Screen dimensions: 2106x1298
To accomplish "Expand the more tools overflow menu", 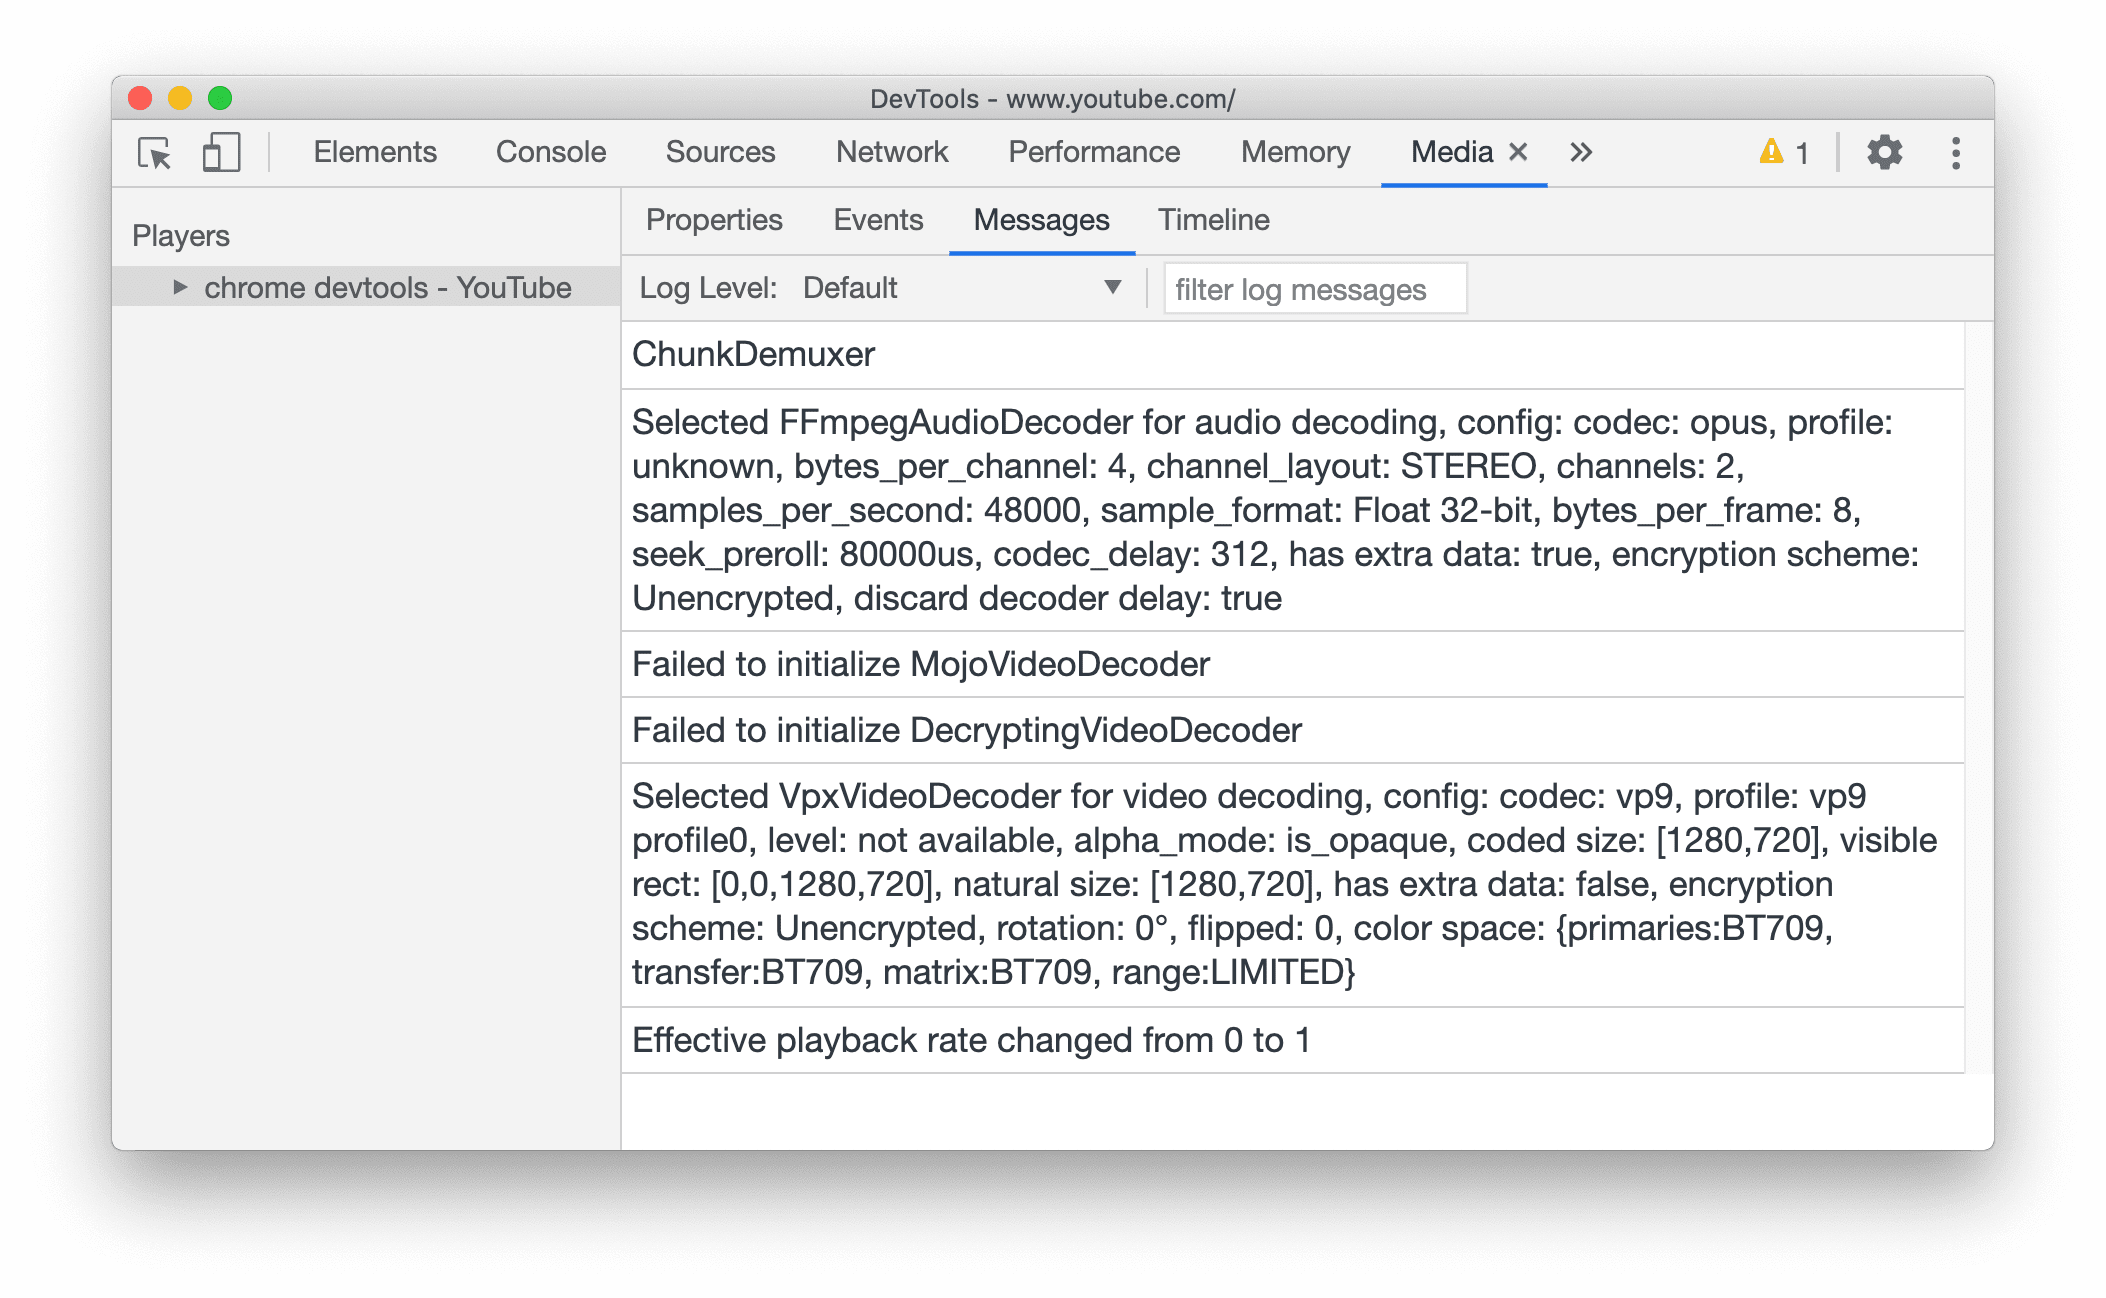I will (x=1584, y=153).
